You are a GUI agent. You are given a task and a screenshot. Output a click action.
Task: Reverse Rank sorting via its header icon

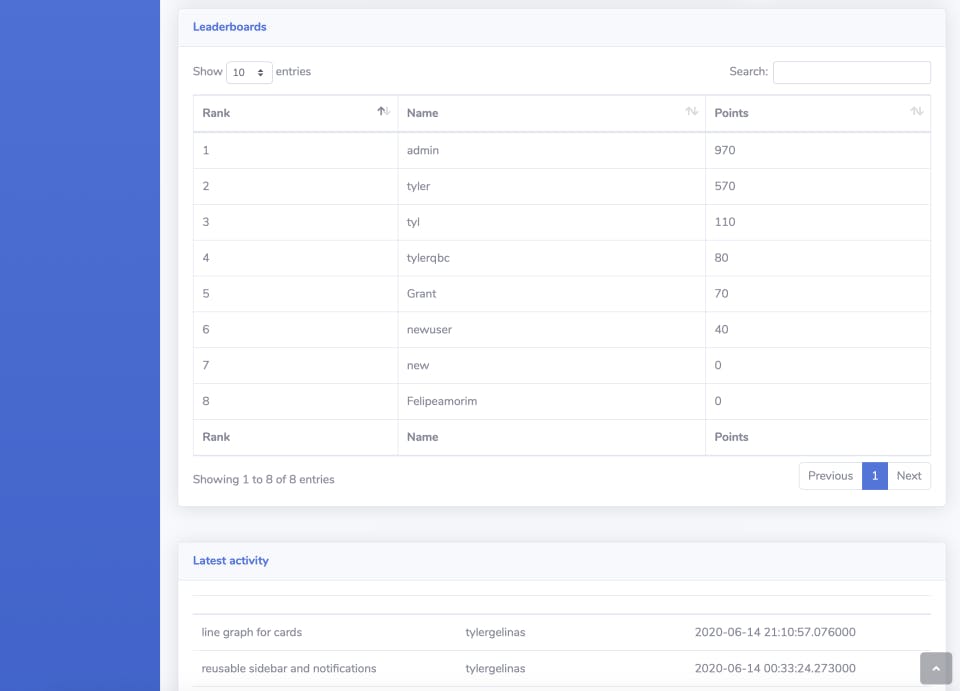click(x=383, y=112)
